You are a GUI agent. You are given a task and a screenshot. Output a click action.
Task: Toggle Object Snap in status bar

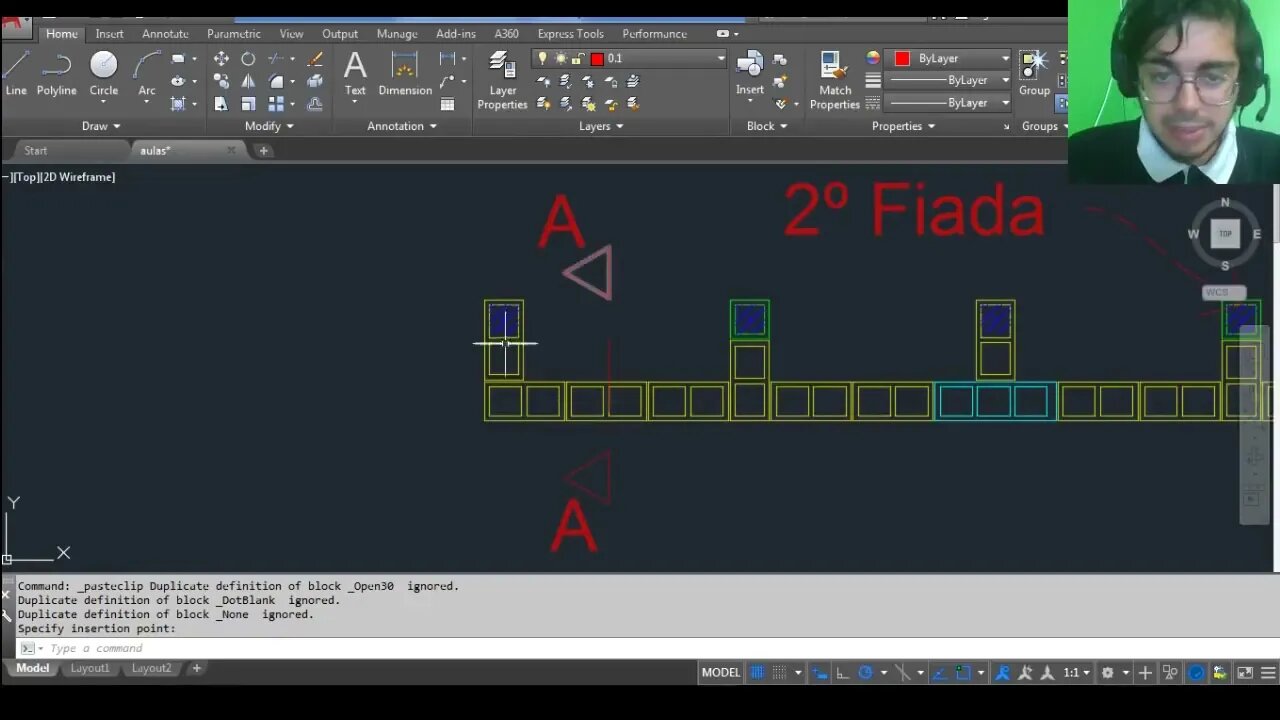click(964, 673)
